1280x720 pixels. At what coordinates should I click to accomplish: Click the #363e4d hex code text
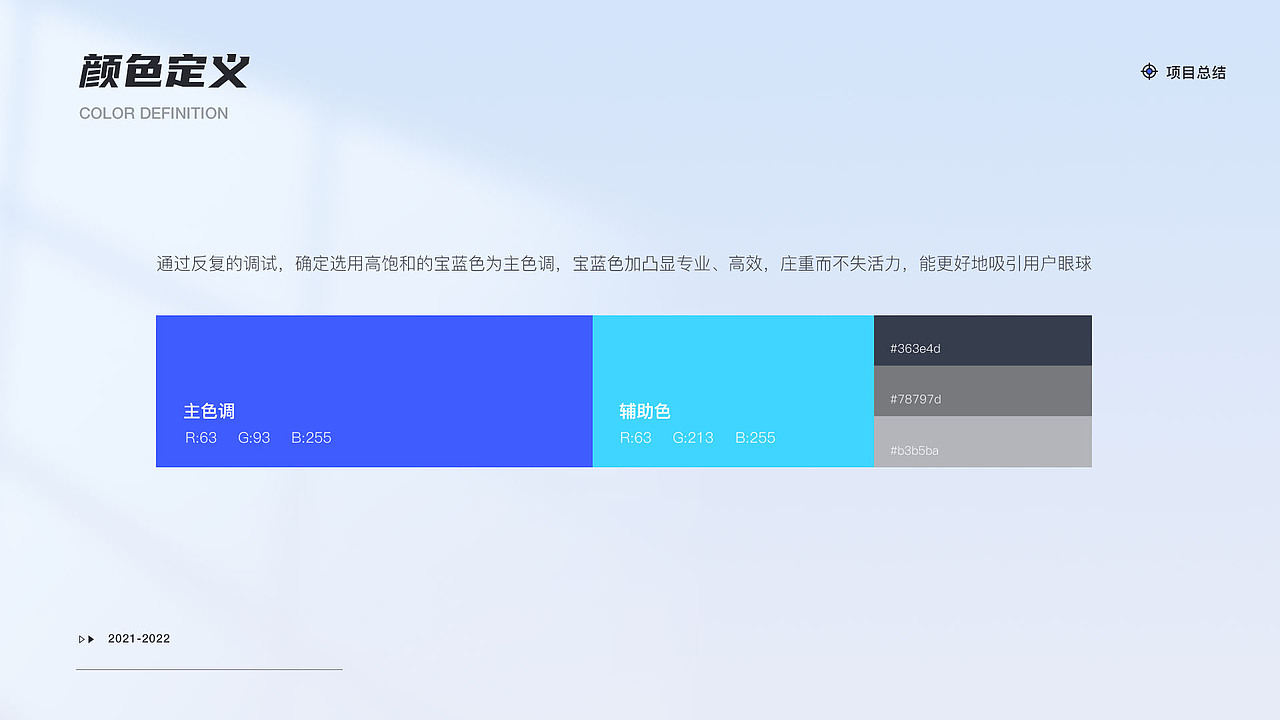coord(913,348)
